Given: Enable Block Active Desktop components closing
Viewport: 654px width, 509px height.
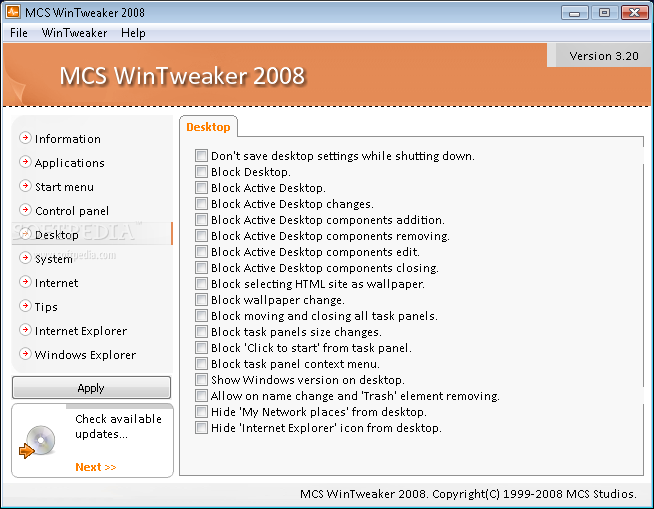Looking at the screenshot, I should click(x=201, y=267).
